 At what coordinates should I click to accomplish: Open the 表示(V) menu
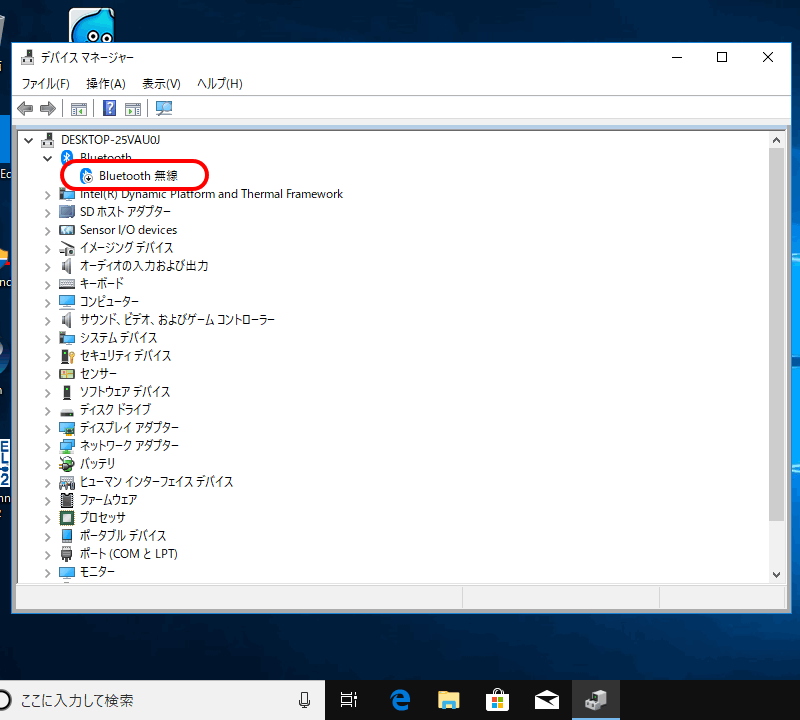point(161,83)
